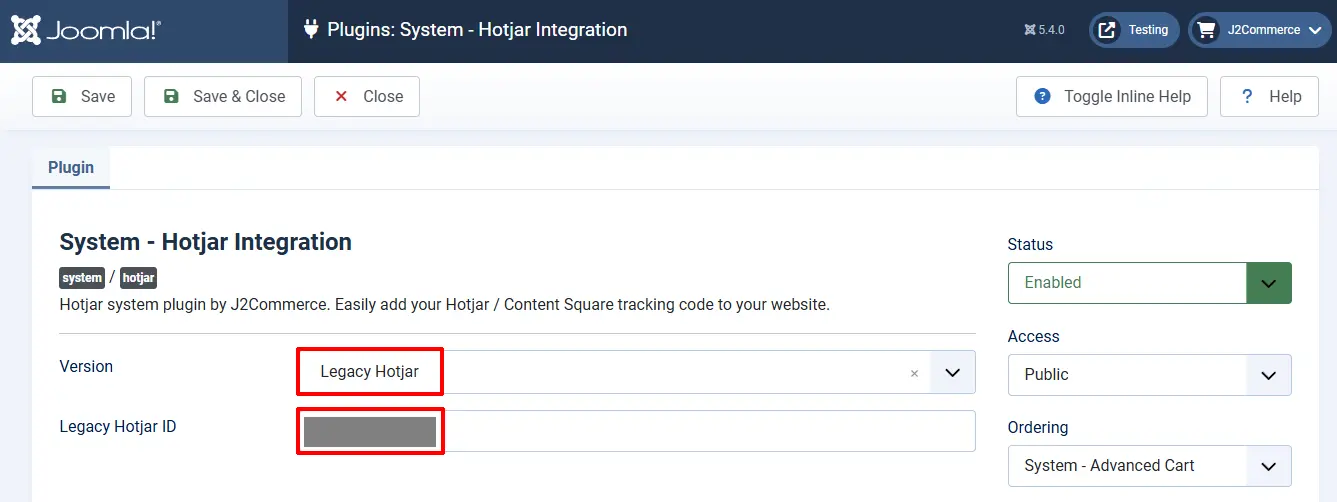This screenshot has width=1337, height=502.
Task: Toggle Inline Help
Action: [1112, 96]
